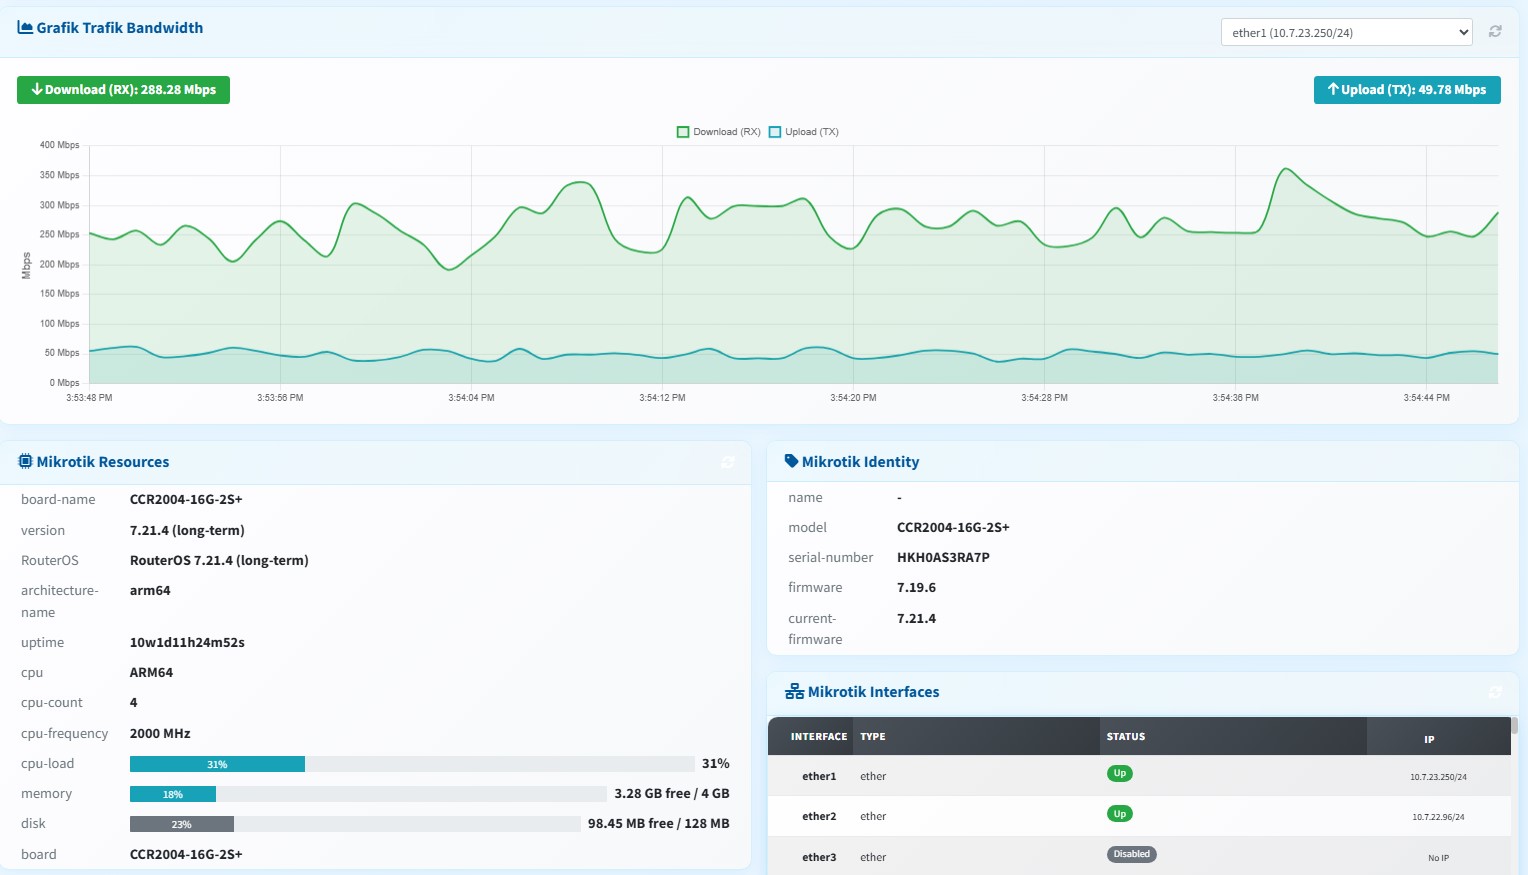The height and width of the screenshot is (875, 1528).
Task: Click the 400 Mbps y-axis label
Action: tap(59, 145)
